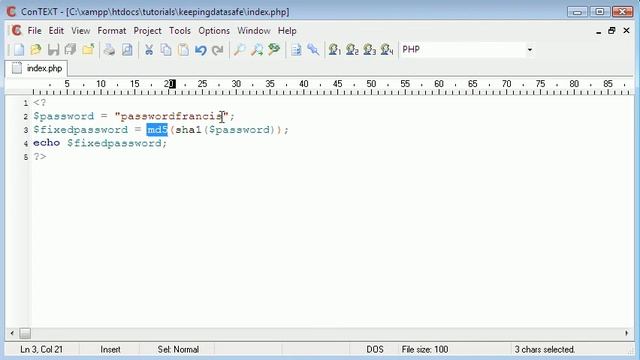The height and width of the screenshot is (360, 640).
Task: Click the Ln 3, Col 21 status entry
Action: point(41,349)
